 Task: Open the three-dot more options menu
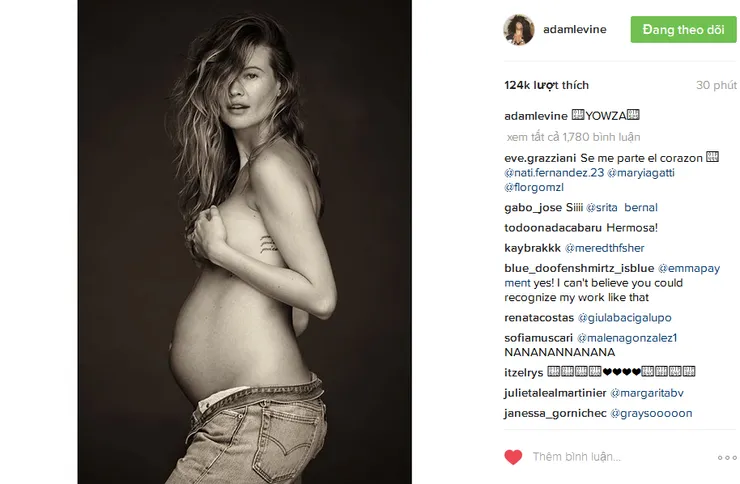[x=727, y=458]
